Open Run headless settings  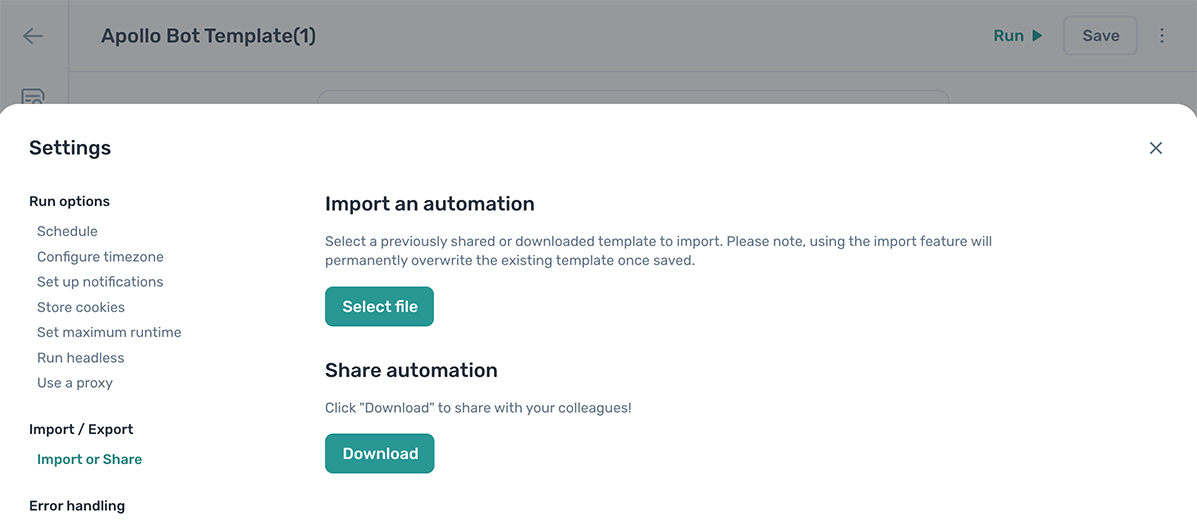click(80, 357)
